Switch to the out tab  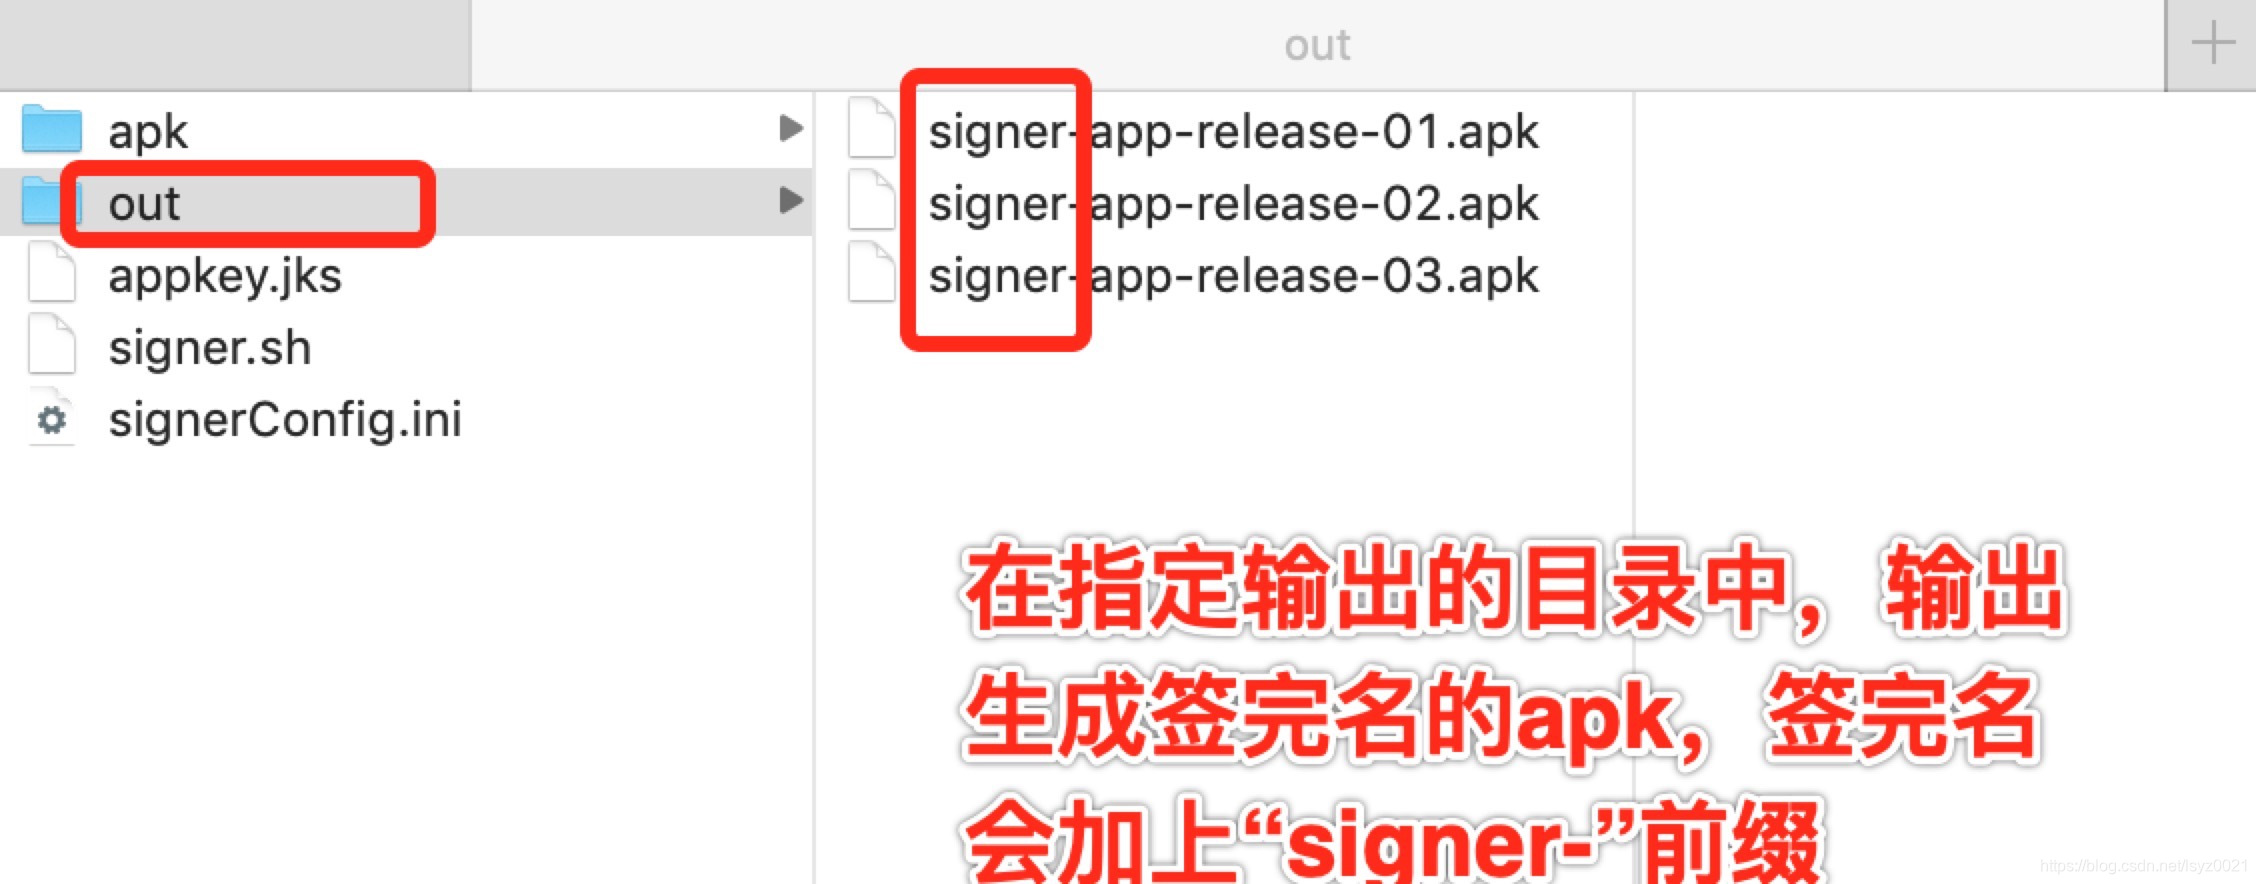coord(1318,45)
